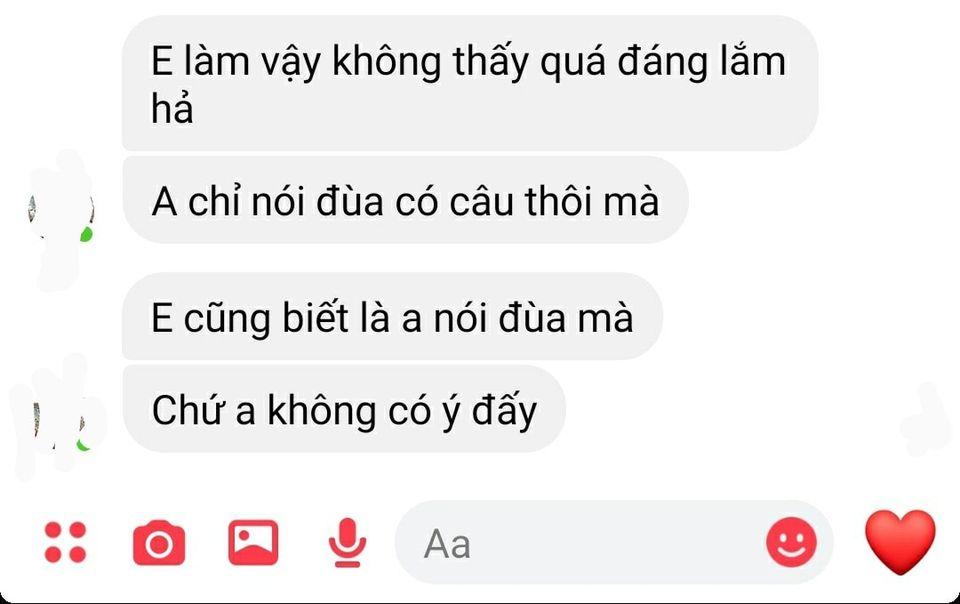Select message 'E làm vậy không thấy quá đáng lắm hả'
Image resolution: width=960 pixels, height=604 pixels.
470,83
